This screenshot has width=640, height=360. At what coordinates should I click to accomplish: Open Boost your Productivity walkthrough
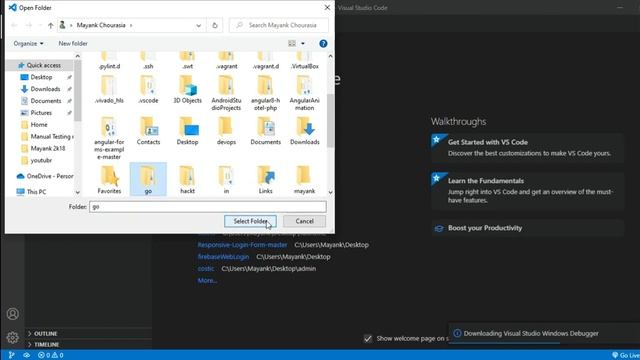click(527, 228)
